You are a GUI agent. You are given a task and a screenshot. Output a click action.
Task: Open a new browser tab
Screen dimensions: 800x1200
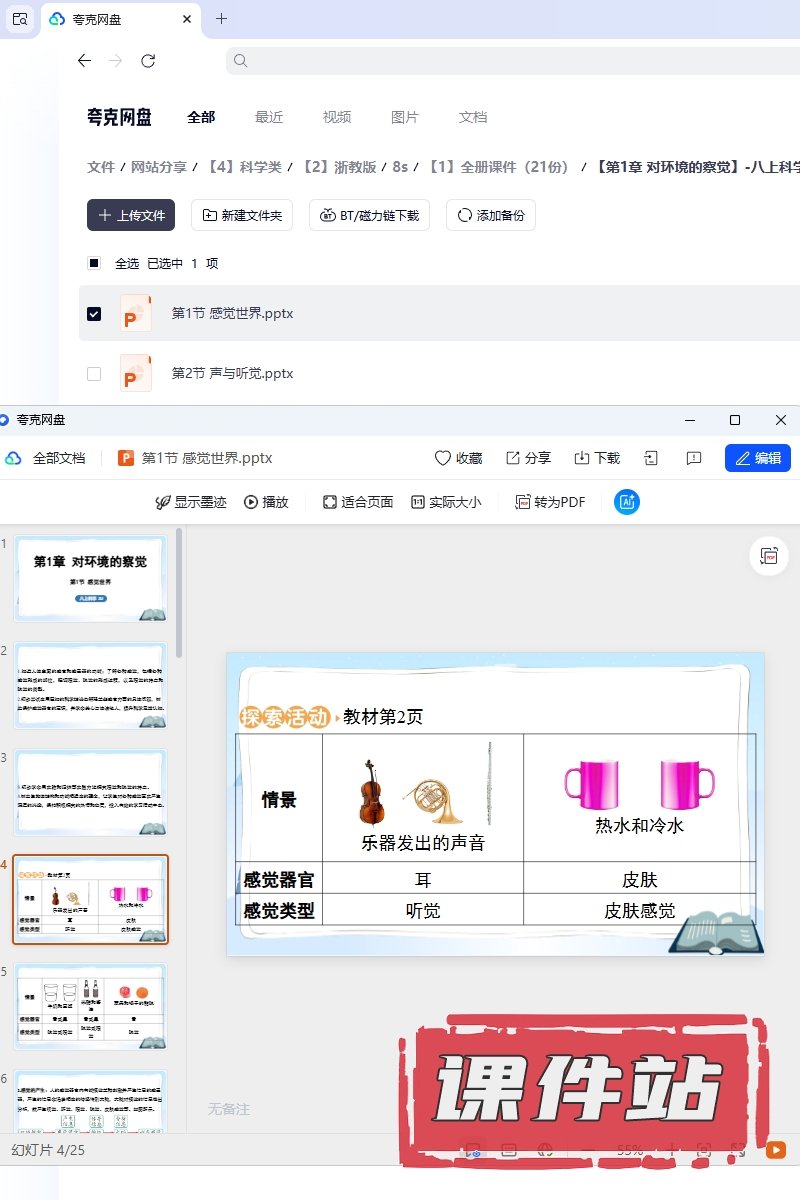point(222,19)
